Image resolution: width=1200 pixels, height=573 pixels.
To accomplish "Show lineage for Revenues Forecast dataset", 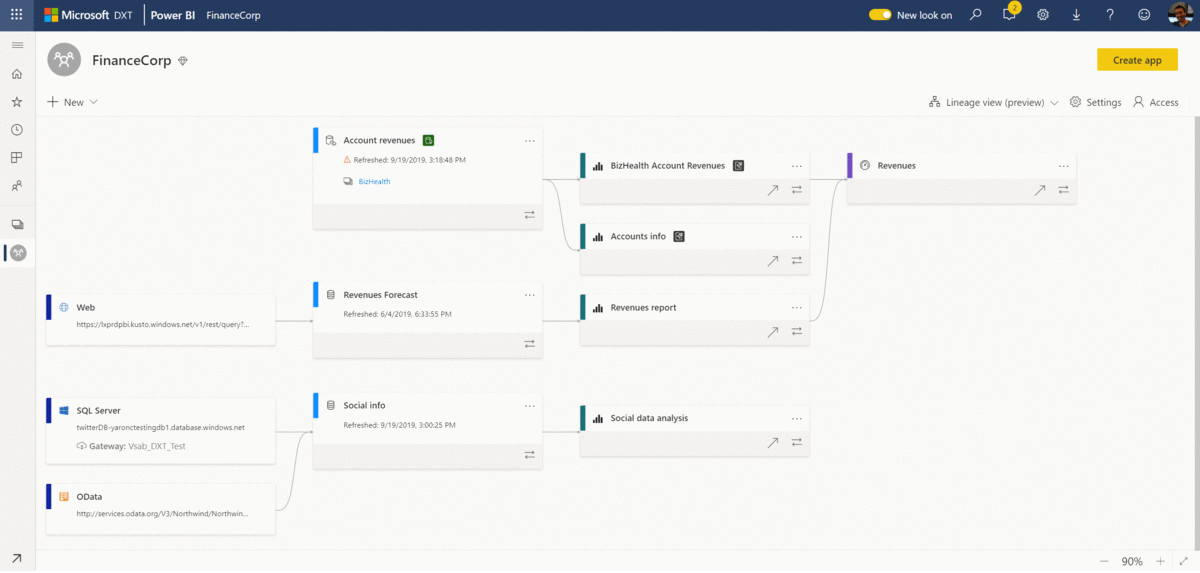I will click(529, 344).
